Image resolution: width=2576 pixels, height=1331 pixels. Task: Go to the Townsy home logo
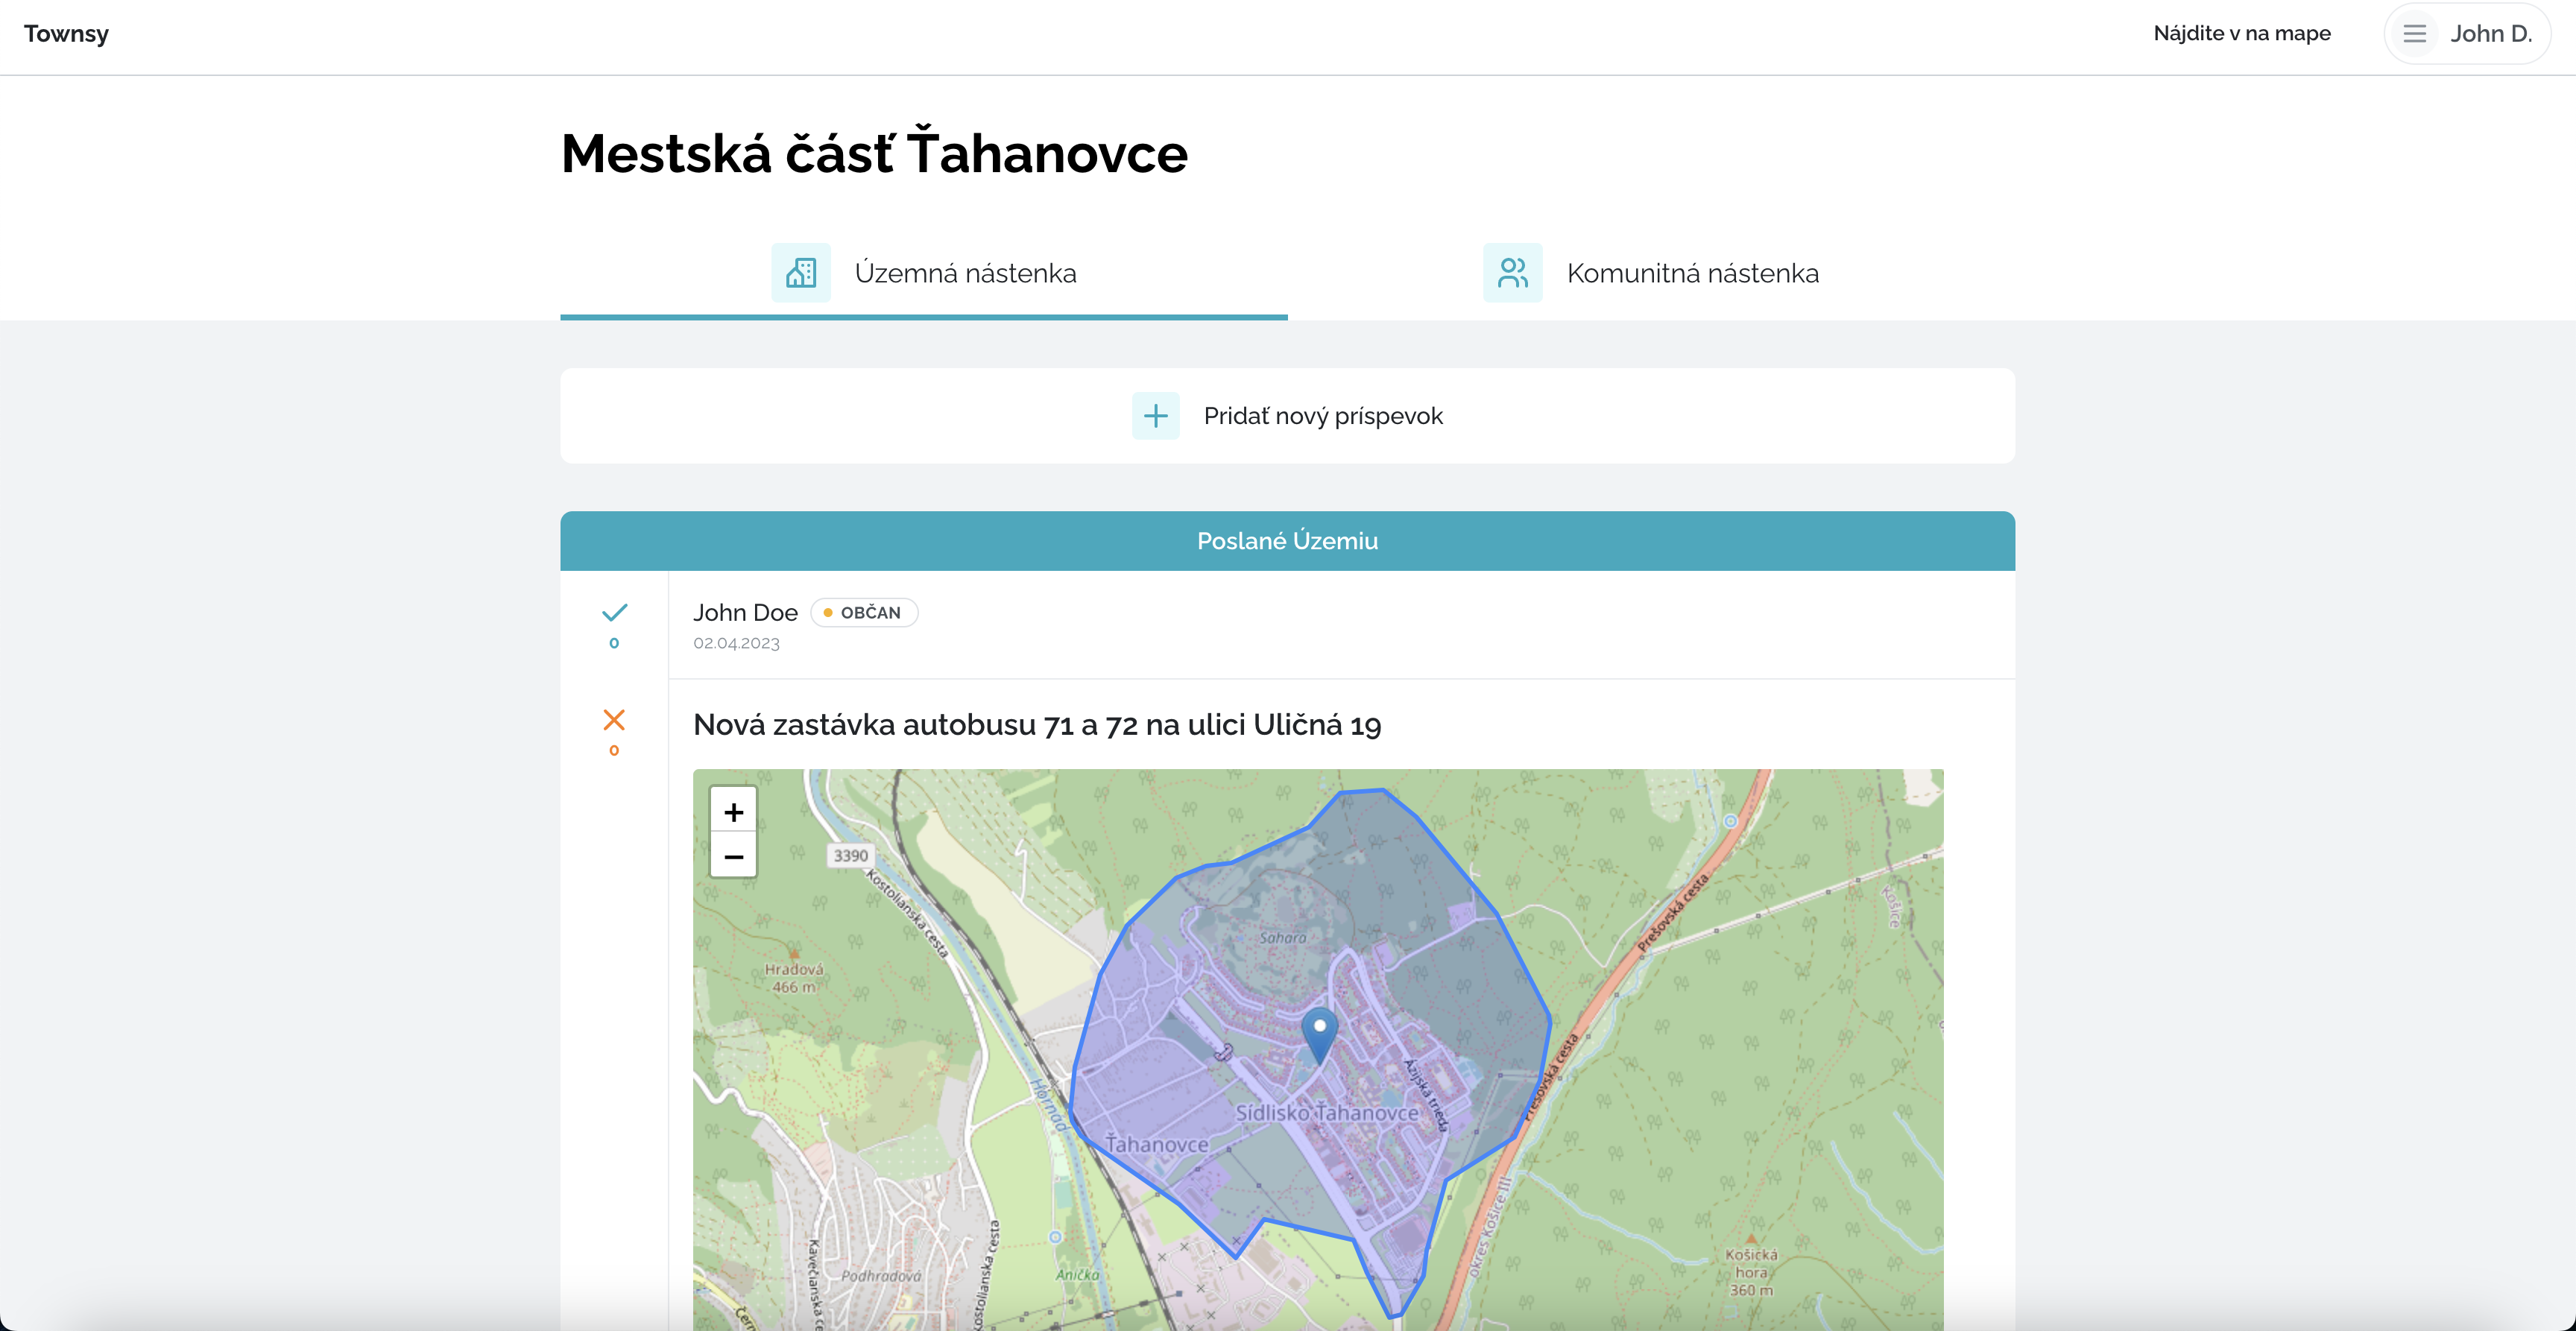coord(66,33)
